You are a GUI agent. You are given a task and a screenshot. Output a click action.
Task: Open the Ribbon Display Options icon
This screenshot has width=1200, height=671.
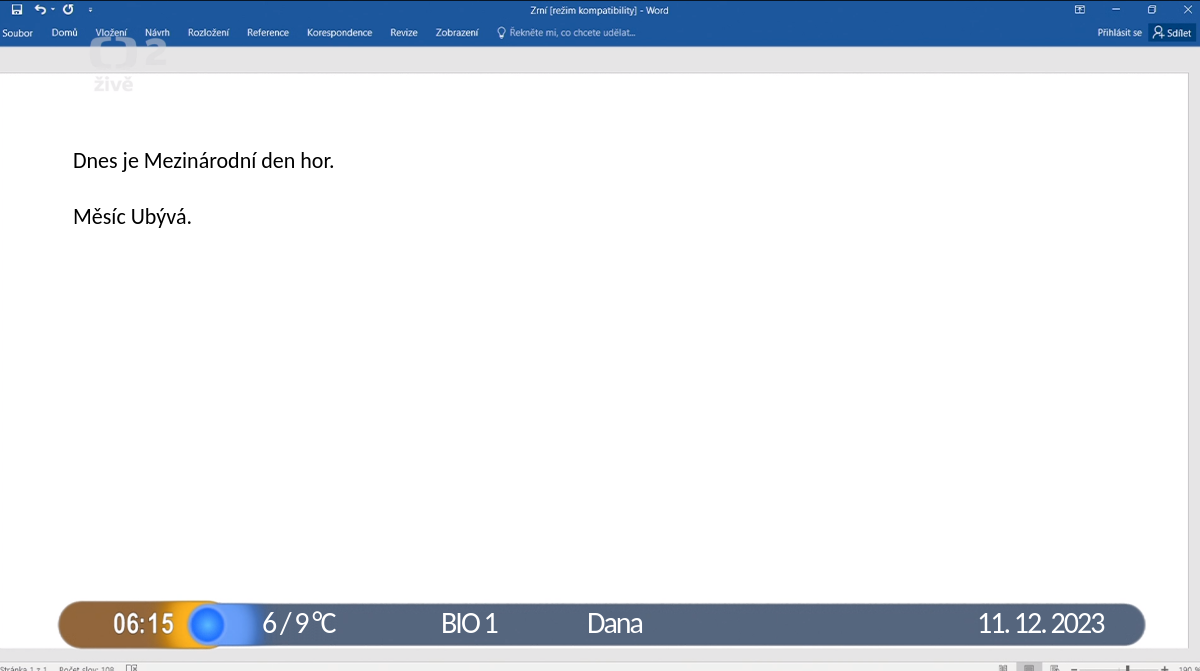coord(1080,9)
